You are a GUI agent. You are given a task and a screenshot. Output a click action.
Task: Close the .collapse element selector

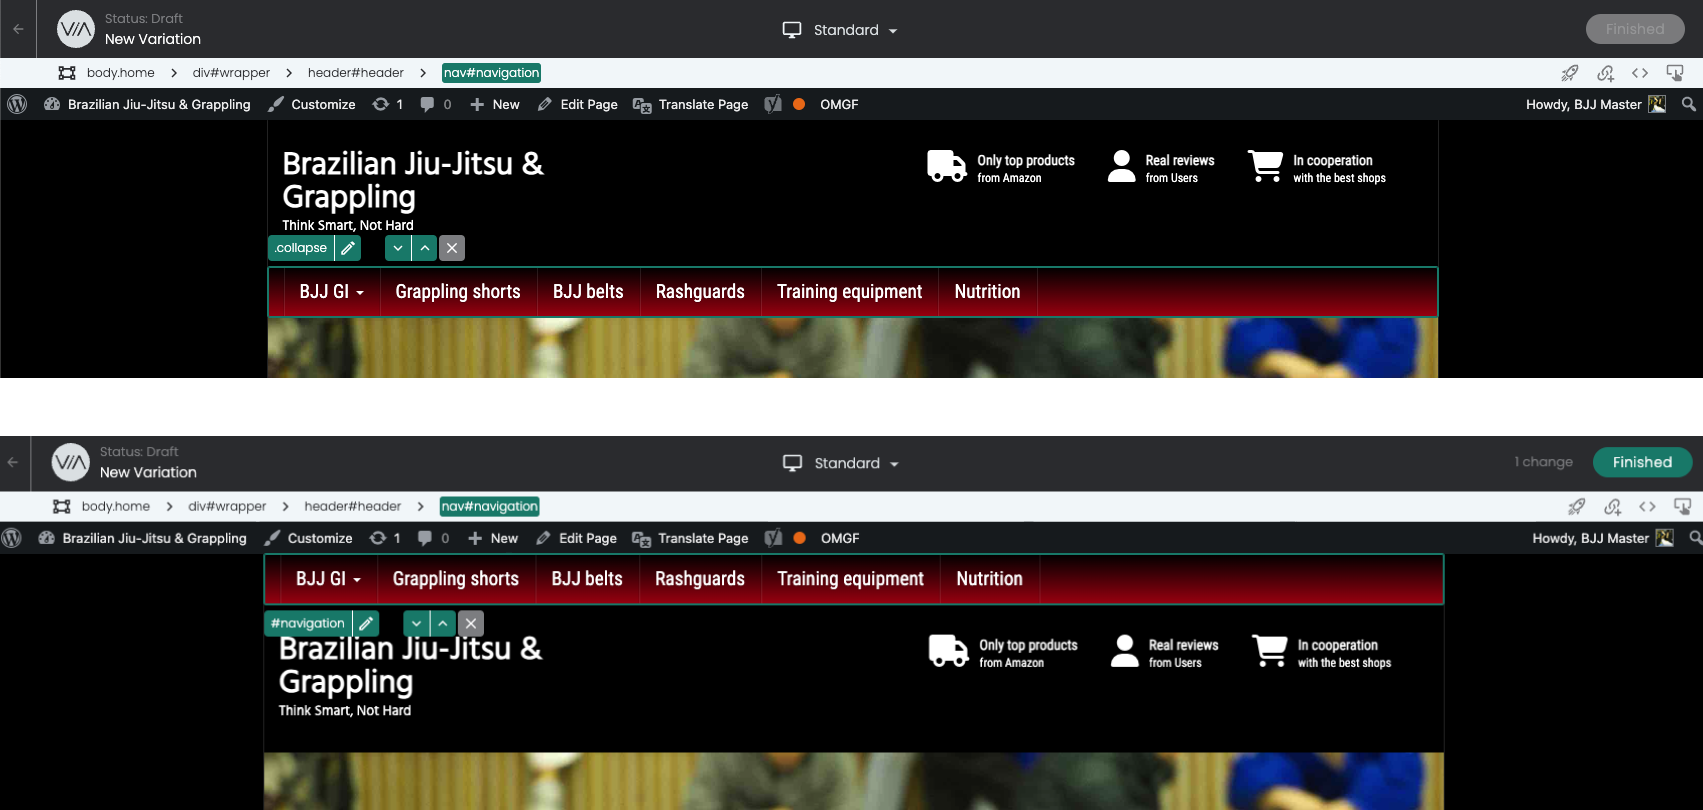(x=452, y=248)
